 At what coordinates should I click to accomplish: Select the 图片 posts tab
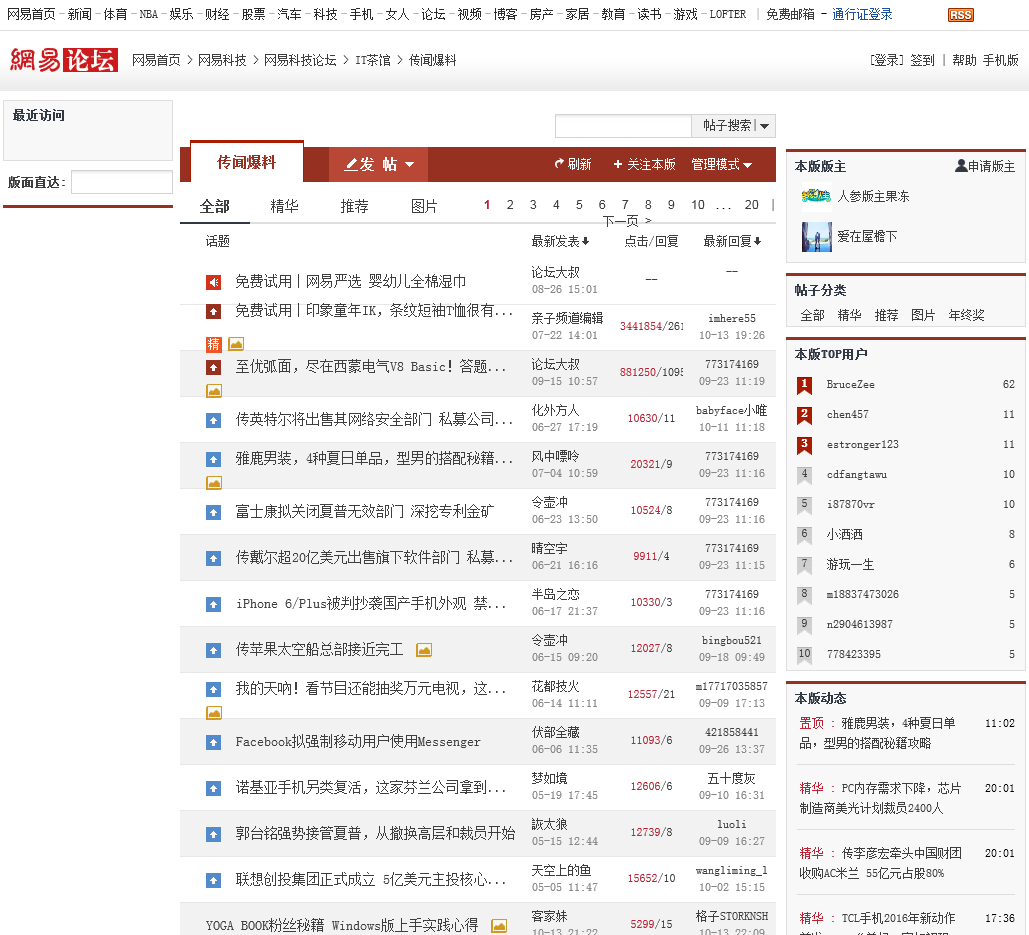pyautogui.click(x=424, y=207)
